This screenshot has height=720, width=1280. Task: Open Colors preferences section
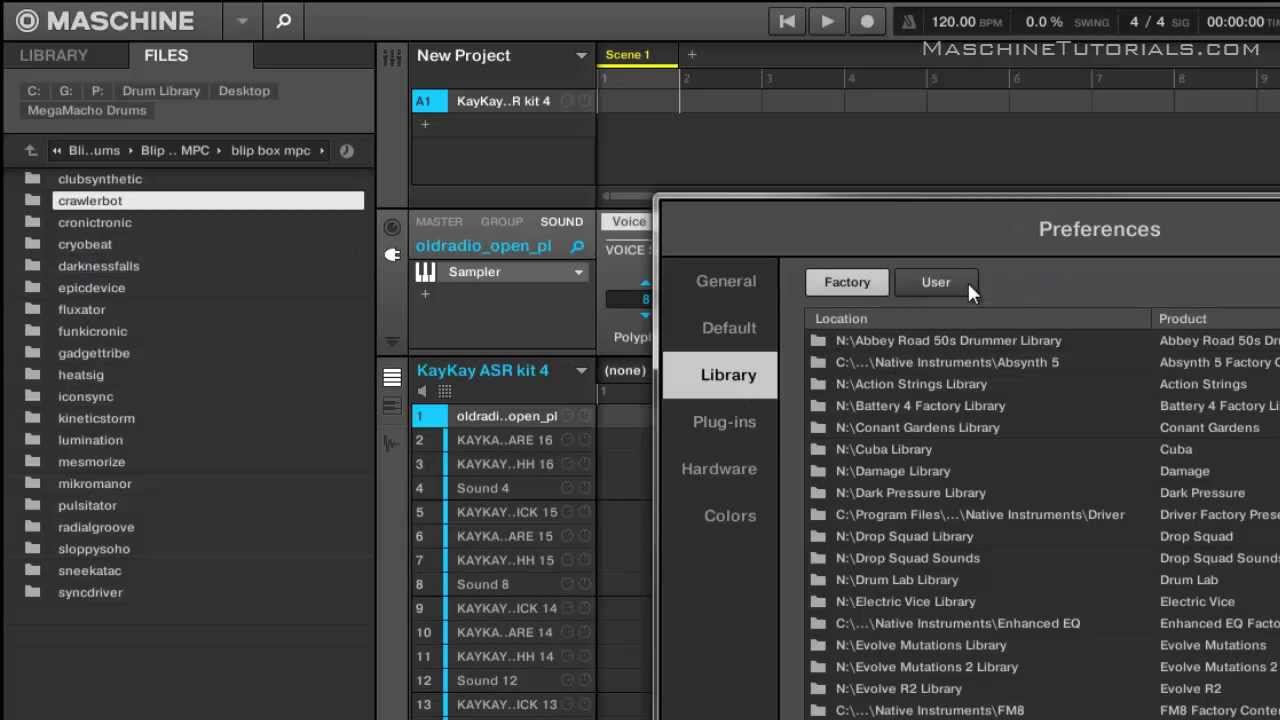pyautogui.click(x=730, y=516)
